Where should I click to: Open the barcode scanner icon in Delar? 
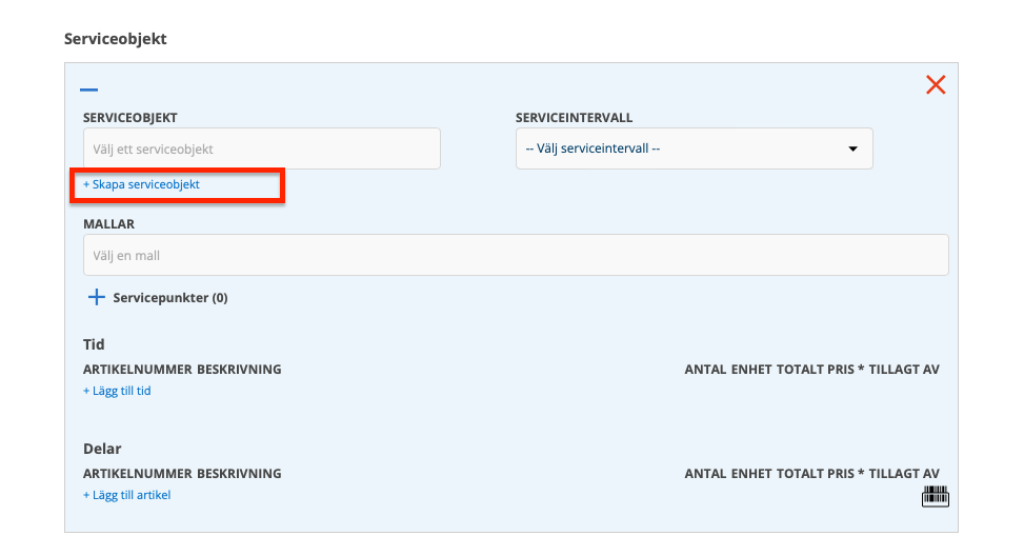[x=934, y=496]
